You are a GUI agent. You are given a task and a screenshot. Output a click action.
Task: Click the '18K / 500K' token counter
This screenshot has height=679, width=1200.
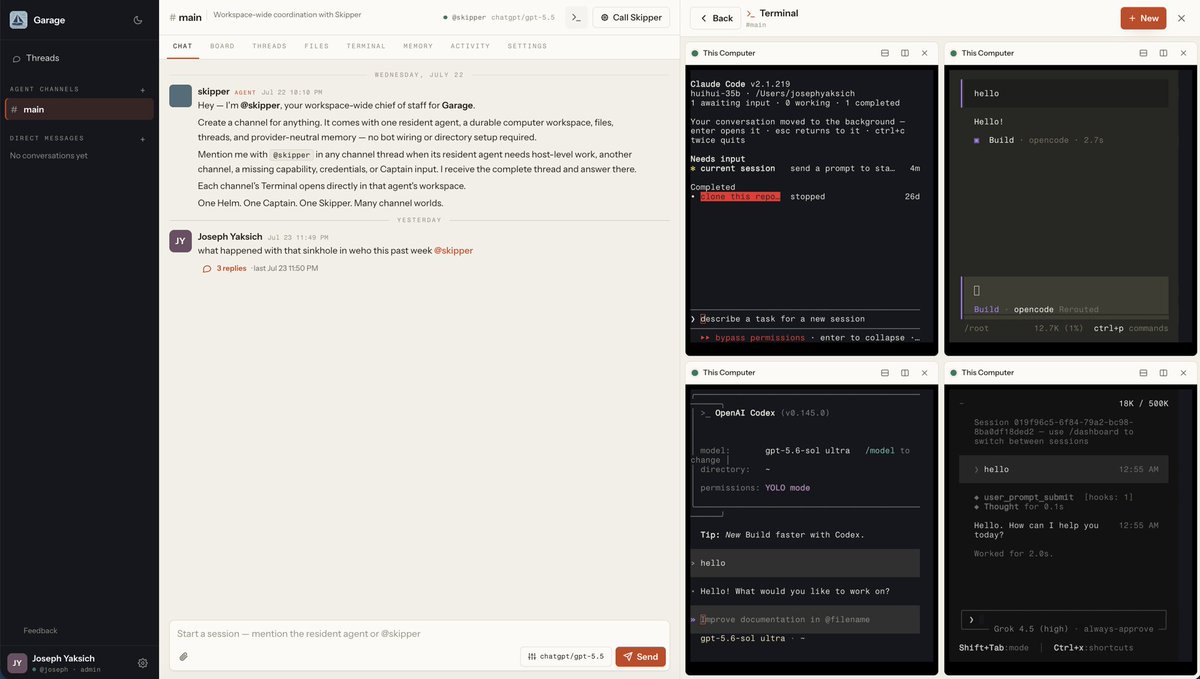pyautogui.click(x=1143, y=404)
